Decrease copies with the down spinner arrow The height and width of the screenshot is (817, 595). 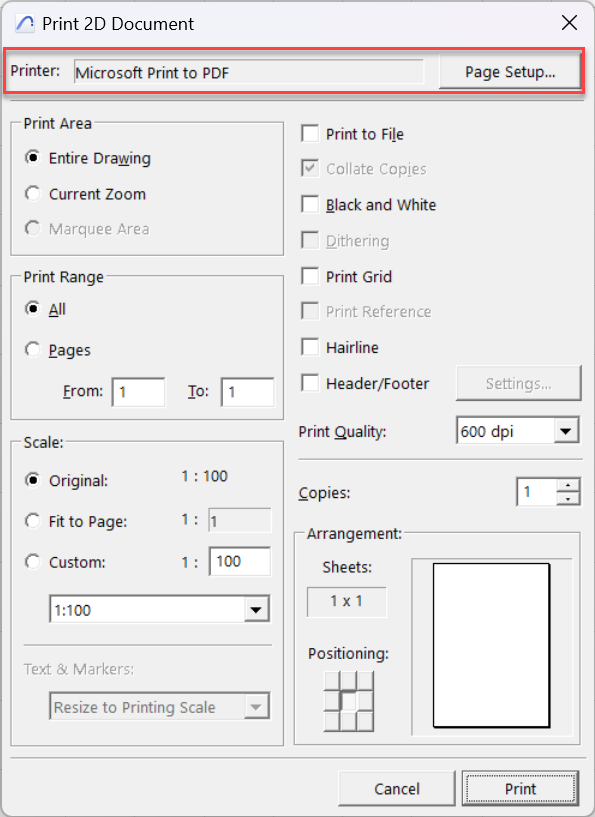point(568,499)
